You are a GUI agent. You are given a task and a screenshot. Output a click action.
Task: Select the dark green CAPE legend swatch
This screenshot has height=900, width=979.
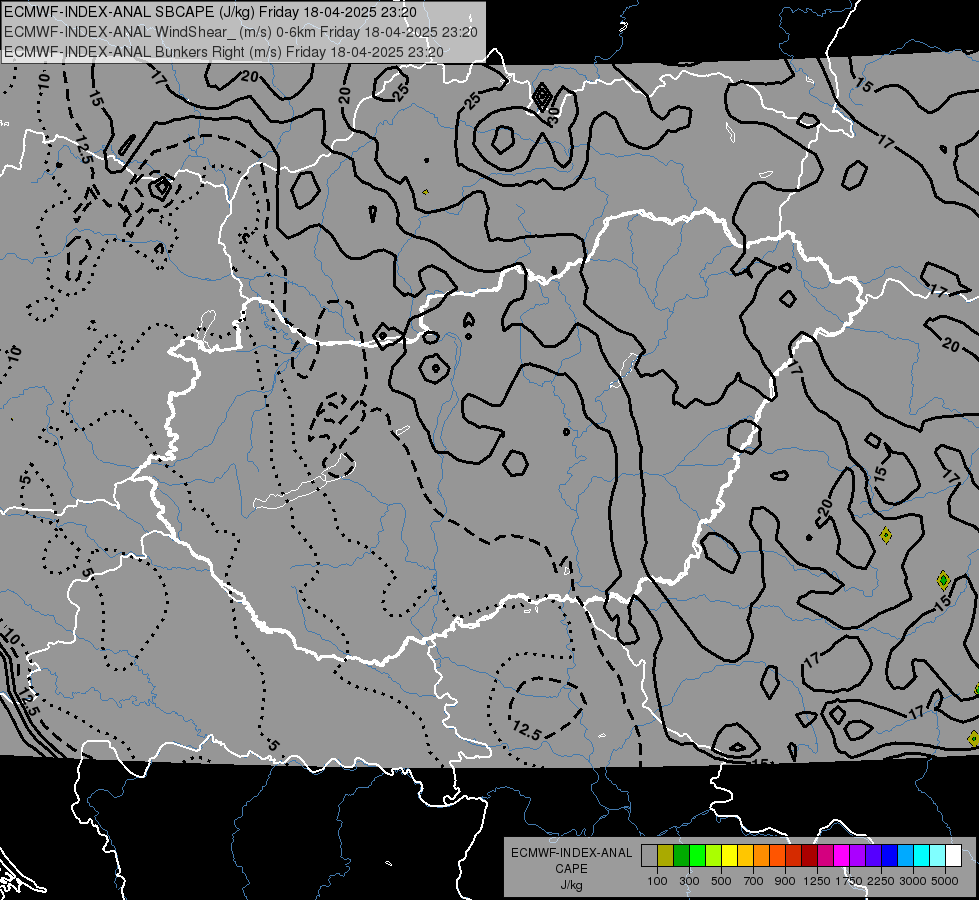pyautogui.click(x=681, y=856)
